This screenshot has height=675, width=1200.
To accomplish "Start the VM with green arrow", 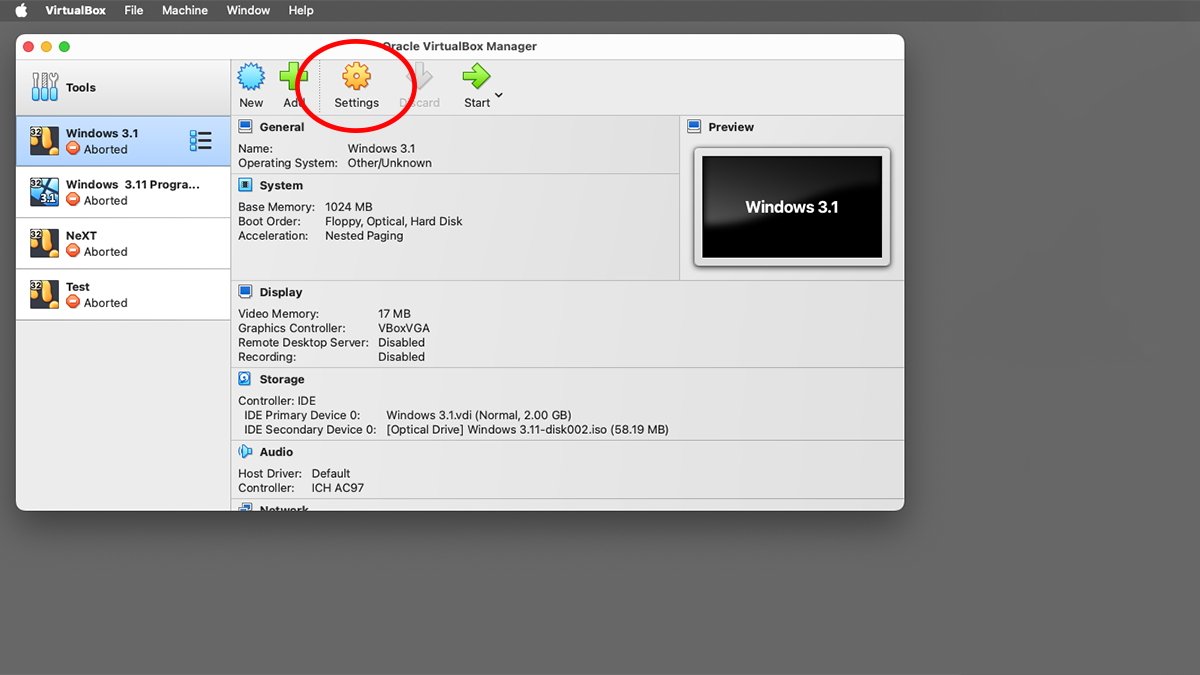I will pyautogui.click(x=477, y=77).
